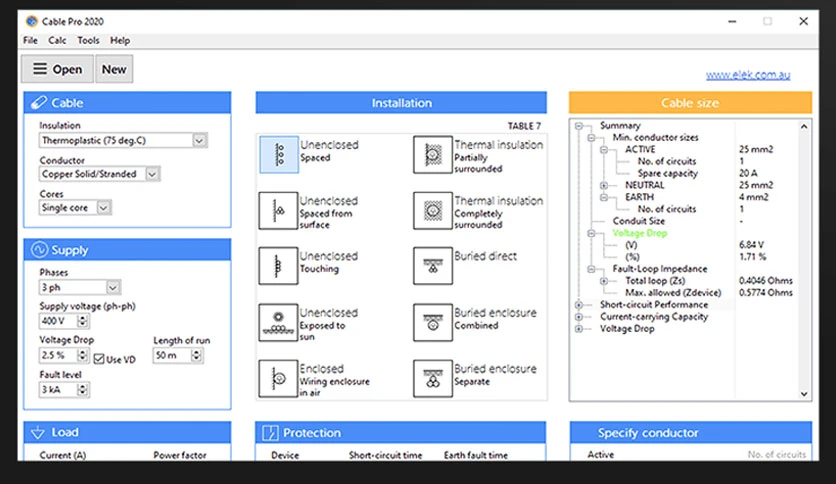Select Thermal insulation Partially surrounded icon

(433, 155)
